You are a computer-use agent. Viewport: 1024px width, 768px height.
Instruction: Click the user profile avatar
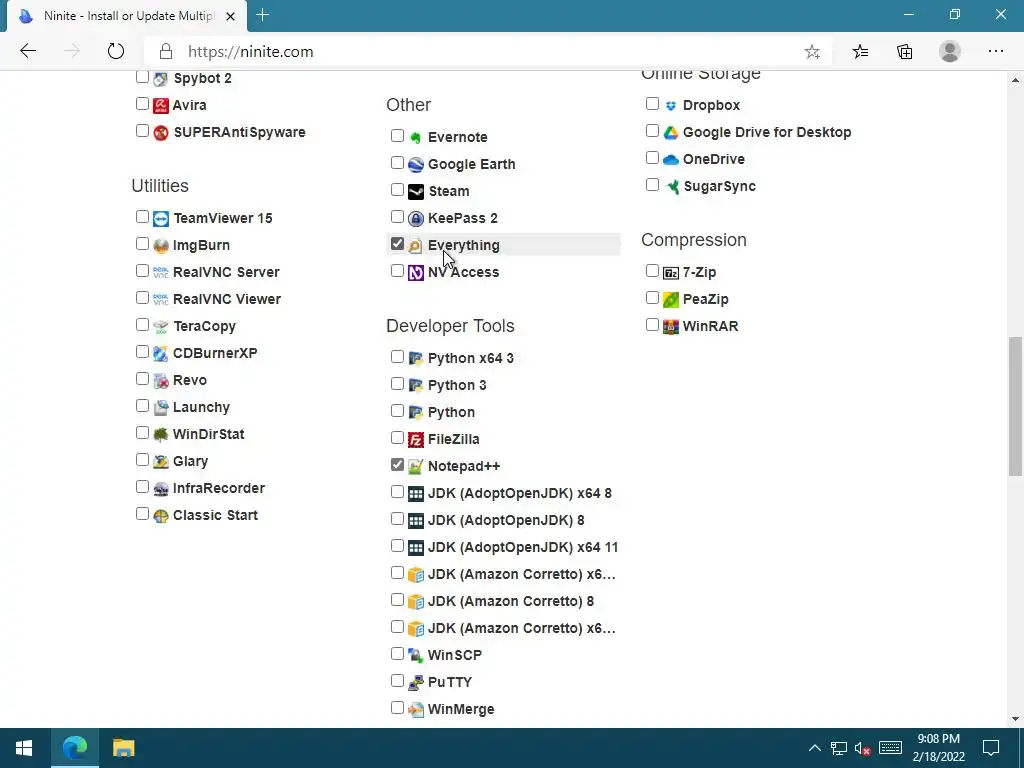click(950, 52)
